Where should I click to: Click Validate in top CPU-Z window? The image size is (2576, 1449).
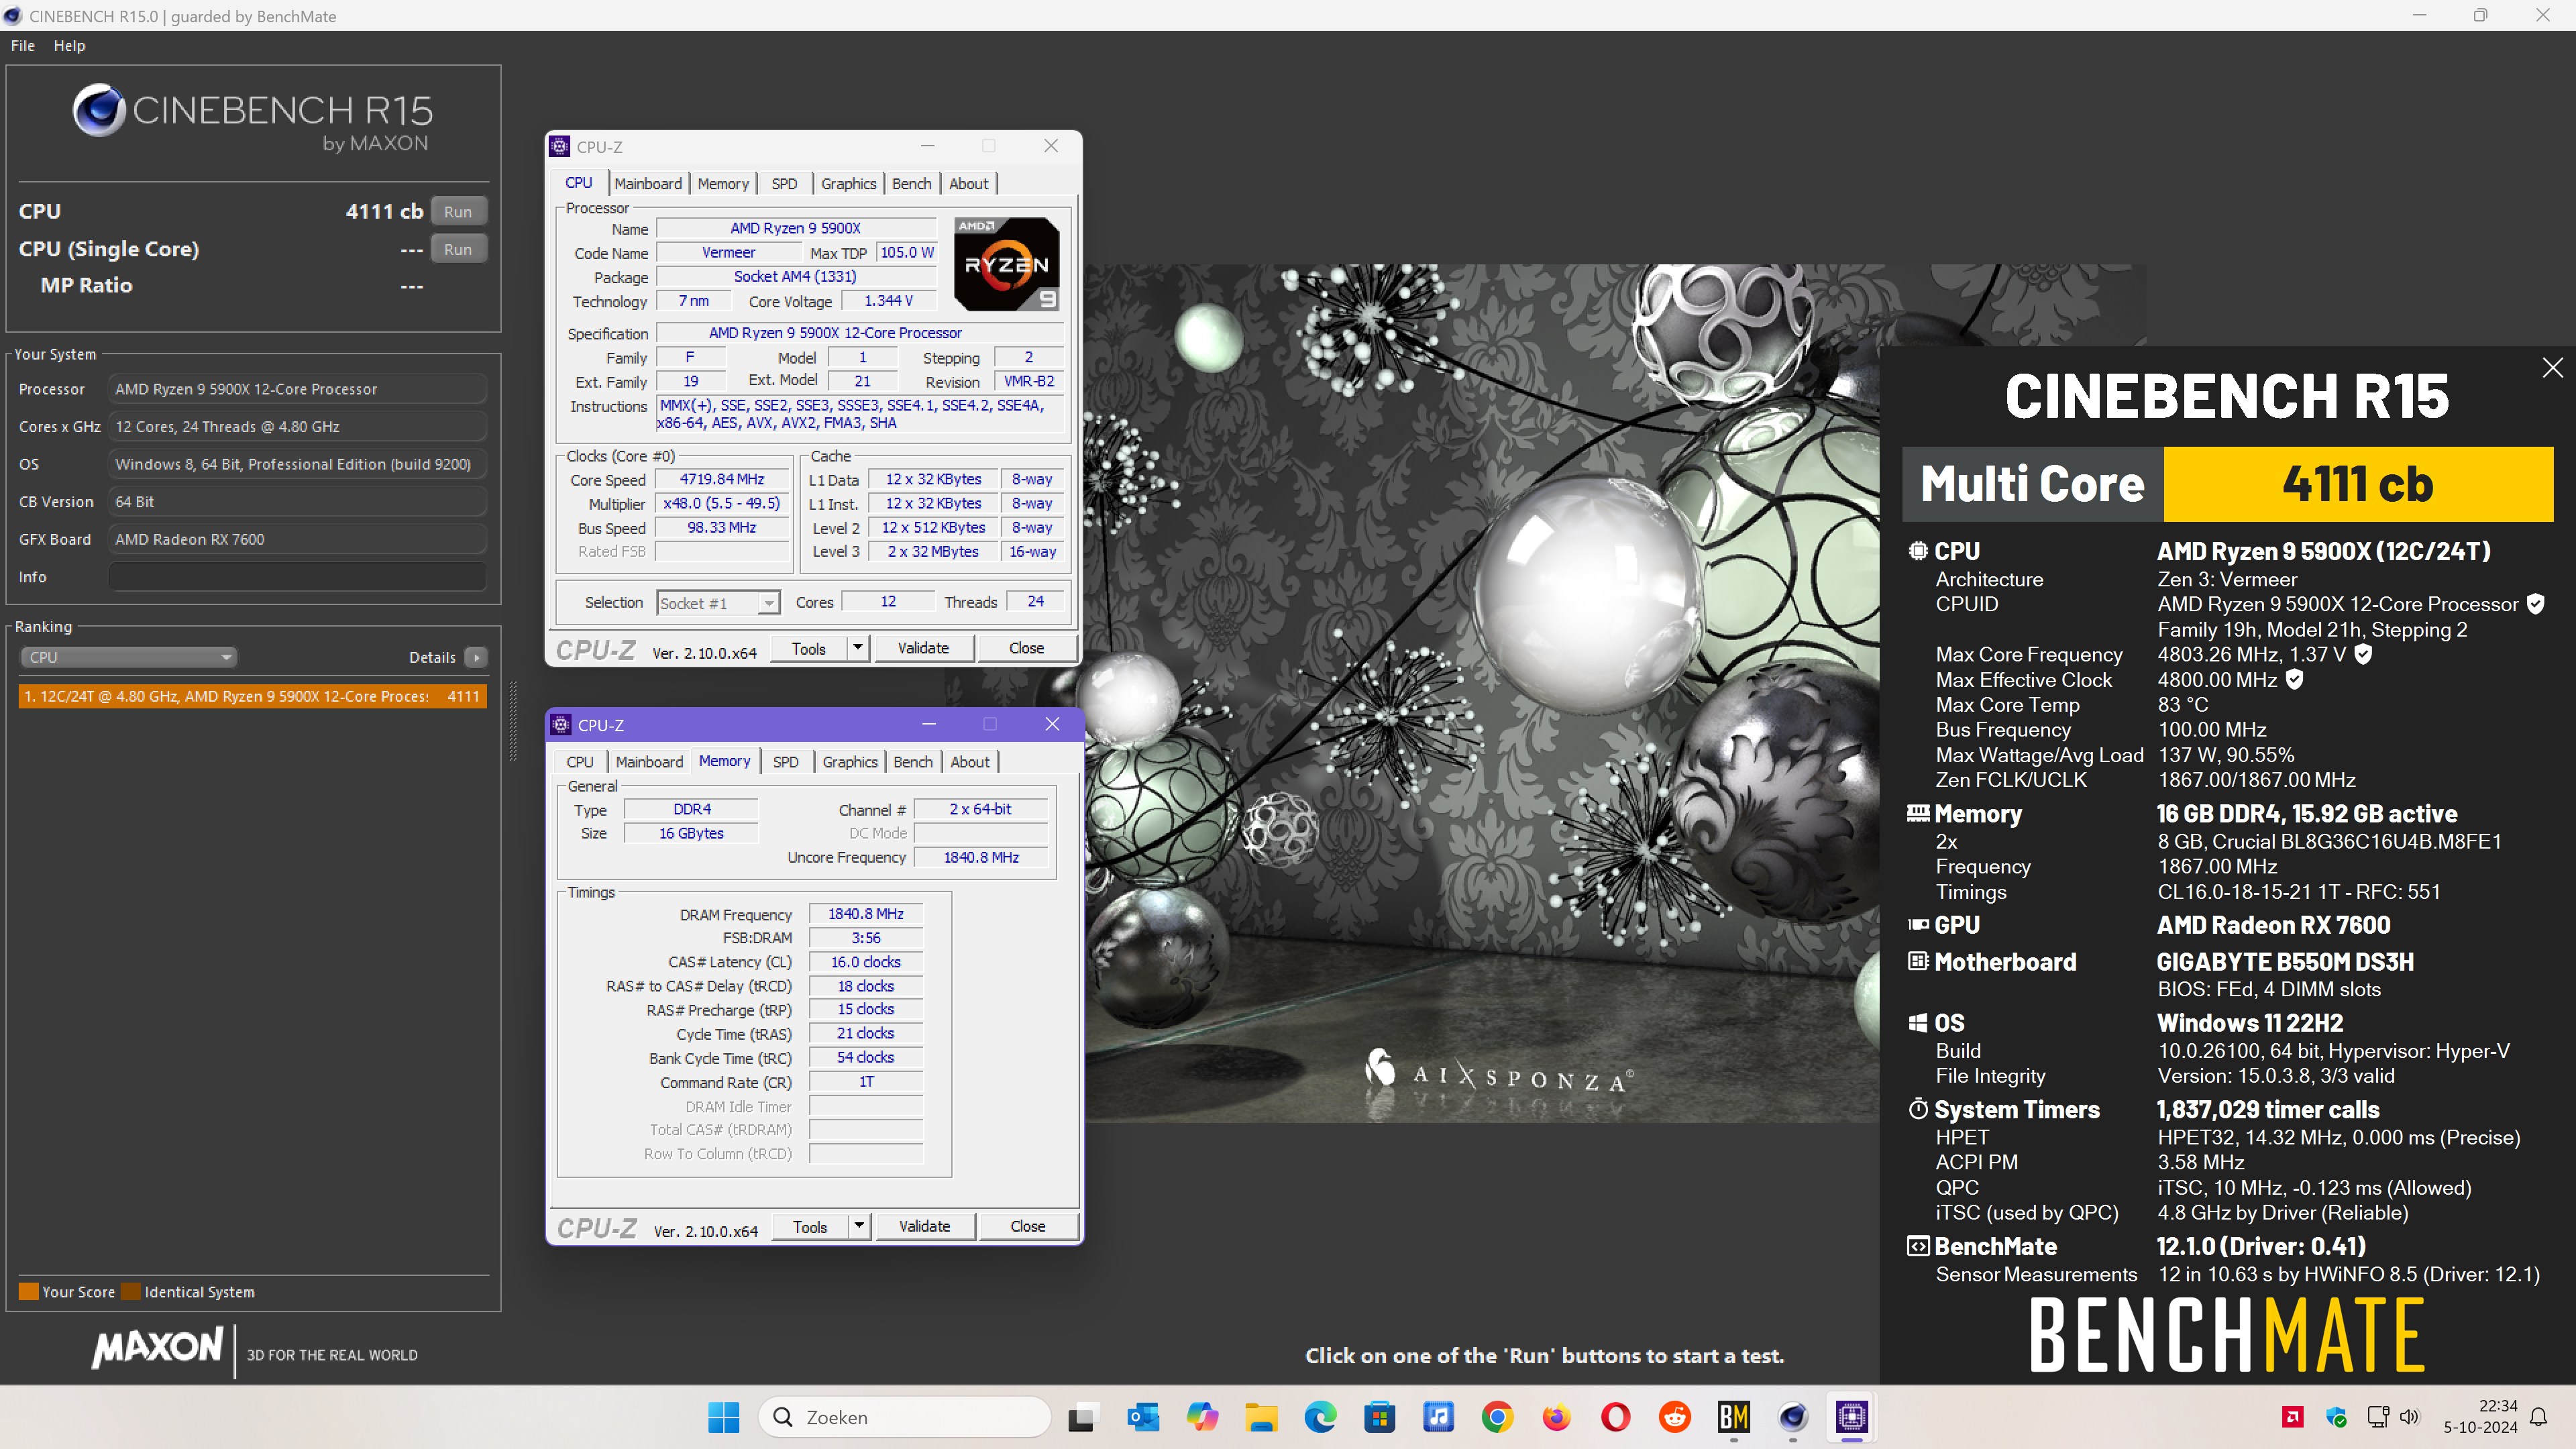point(923,648)
